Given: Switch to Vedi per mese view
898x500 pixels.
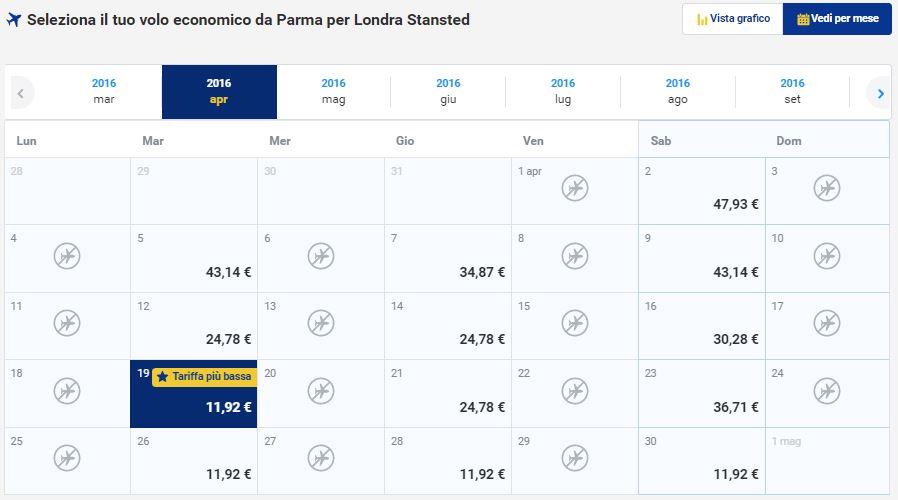Looking at the screenshot, I should [837, 19].
